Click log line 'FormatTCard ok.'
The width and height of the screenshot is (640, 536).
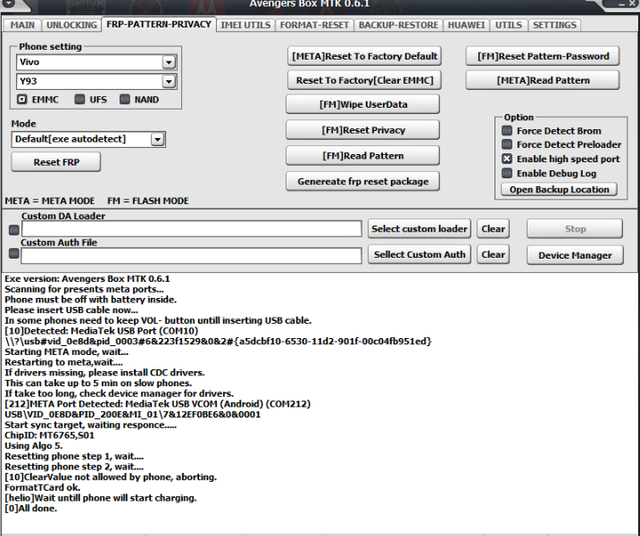point(42,487)
